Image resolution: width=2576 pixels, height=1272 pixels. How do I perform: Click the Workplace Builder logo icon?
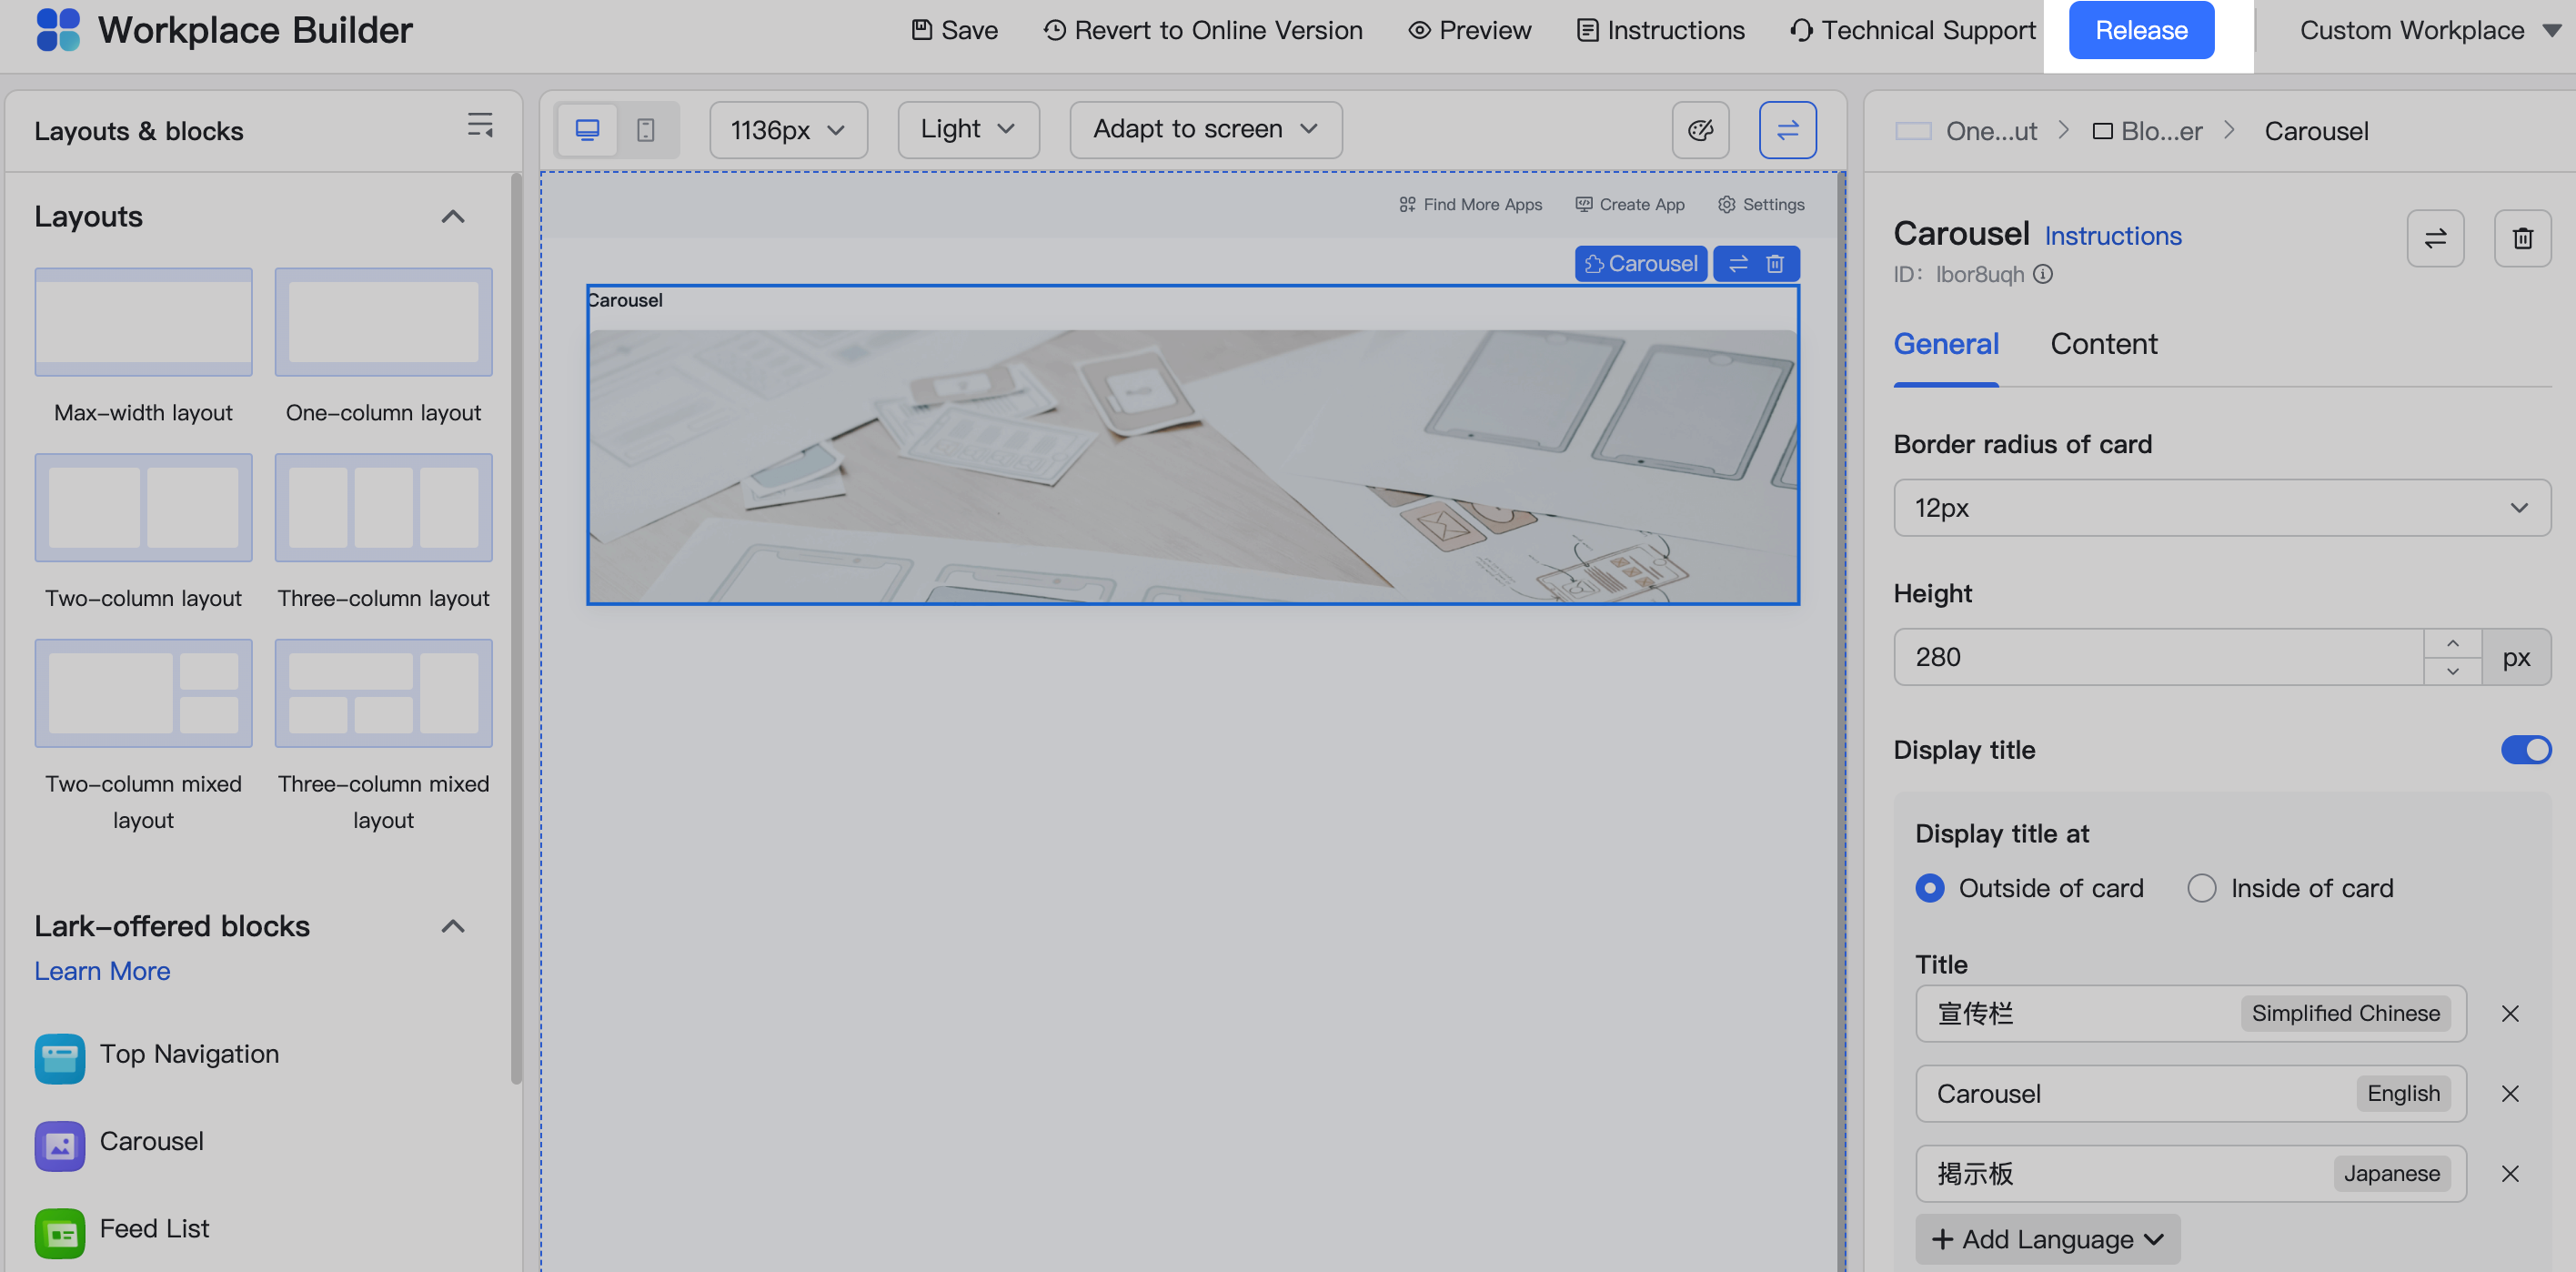coord(57,29)
